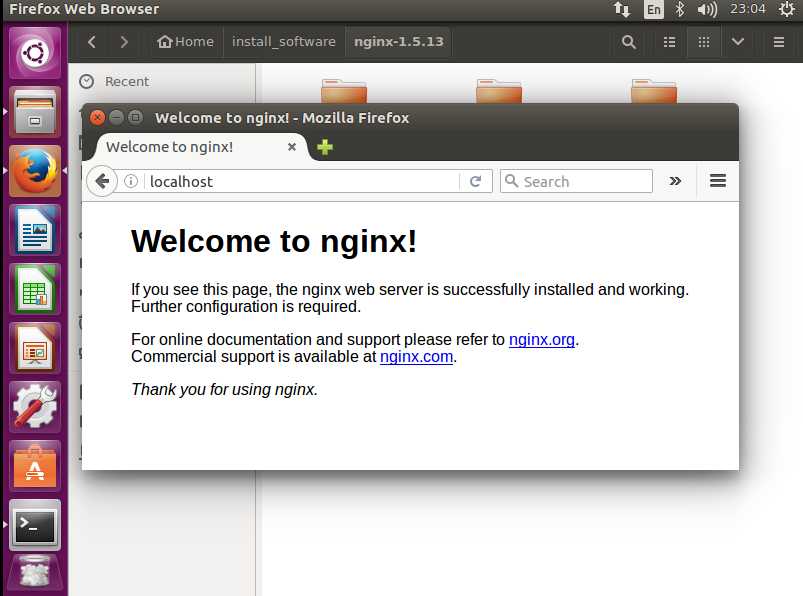Open a new Firefox tab
Screen dimensions: 803x596
coord(325,147)
